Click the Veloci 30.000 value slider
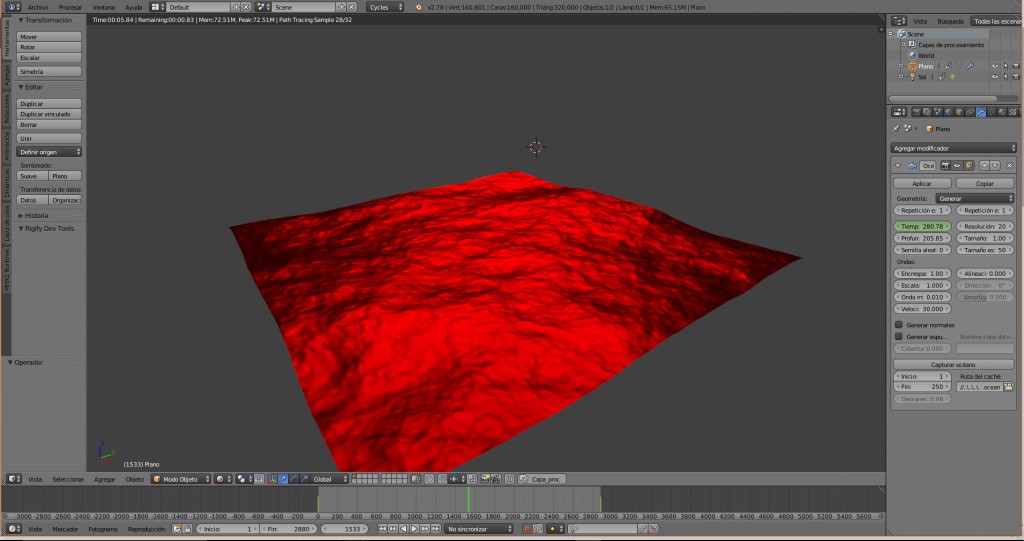 (x=921, y=308)
